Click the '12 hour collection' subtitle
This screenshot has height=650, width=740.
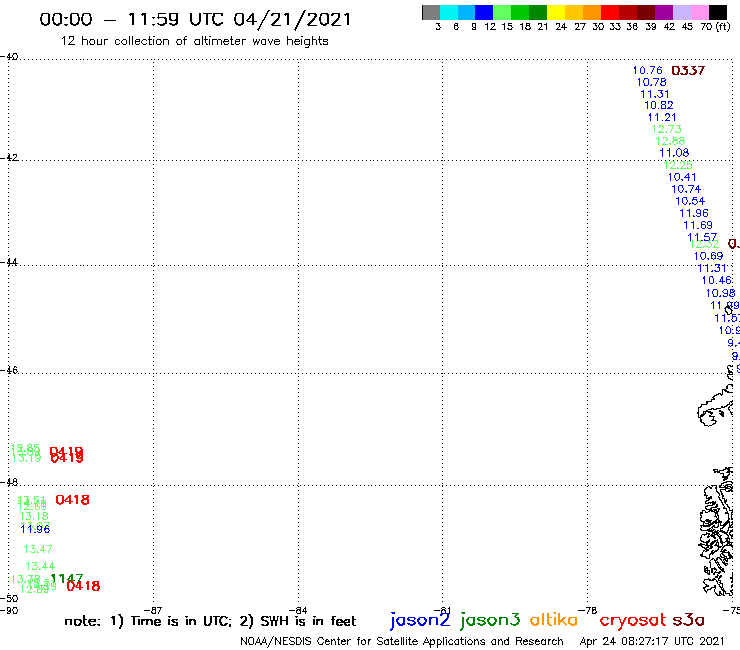[194, 41]
